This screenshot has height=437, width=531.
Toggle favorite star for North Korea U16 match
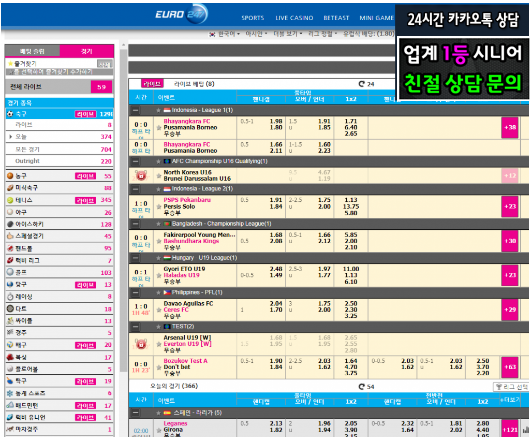click(x=158, y=175)
